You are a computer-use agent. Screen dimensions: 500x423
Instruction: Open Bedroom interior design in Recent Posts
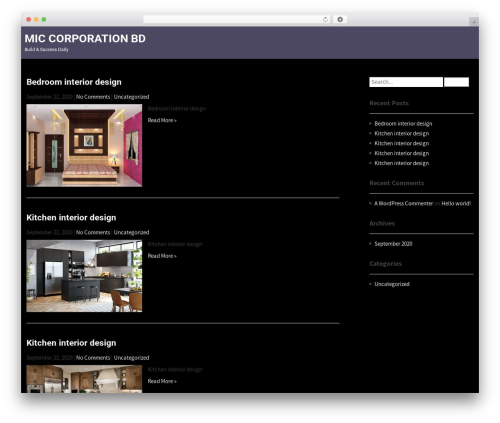[x=403, y=124]
